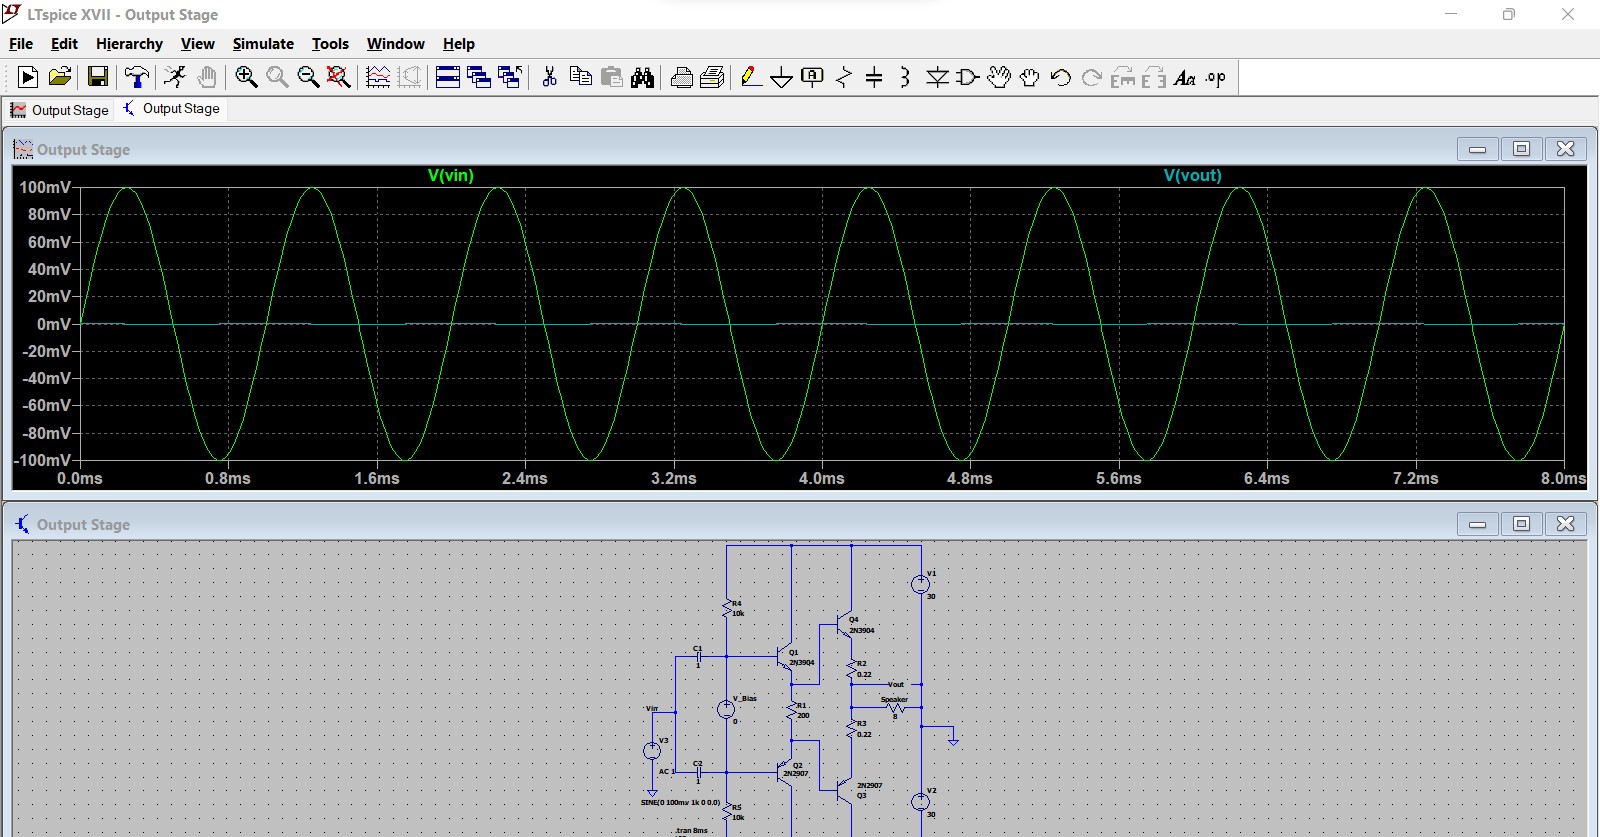Click the SPICE directive .op icon
1600x837 pixels.
(1216, 77)
